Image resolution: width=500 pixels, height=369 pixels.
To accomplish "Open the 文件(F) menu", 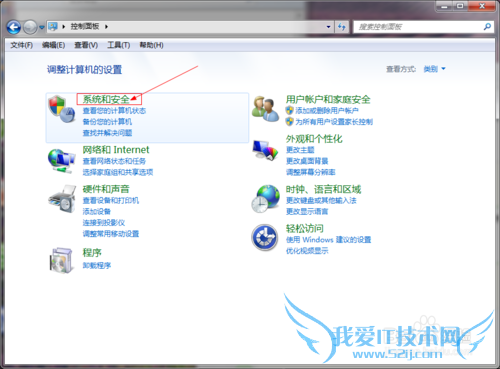I will (21, 45).
